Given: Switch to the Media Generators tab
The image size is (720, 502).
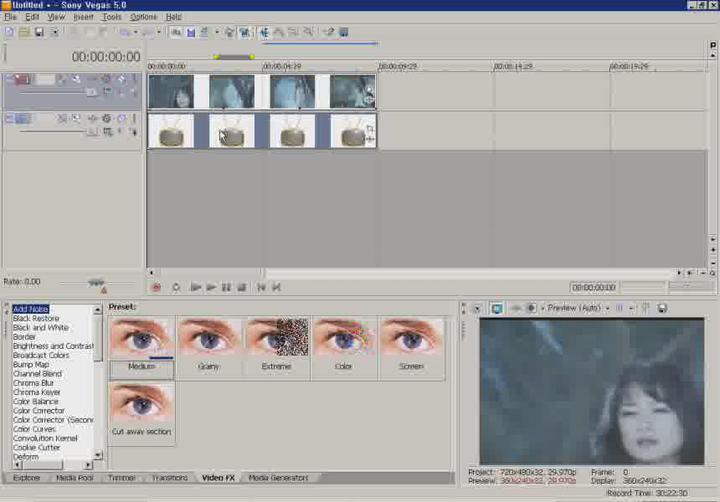Looking at the screenshot, I should [278, 478].
